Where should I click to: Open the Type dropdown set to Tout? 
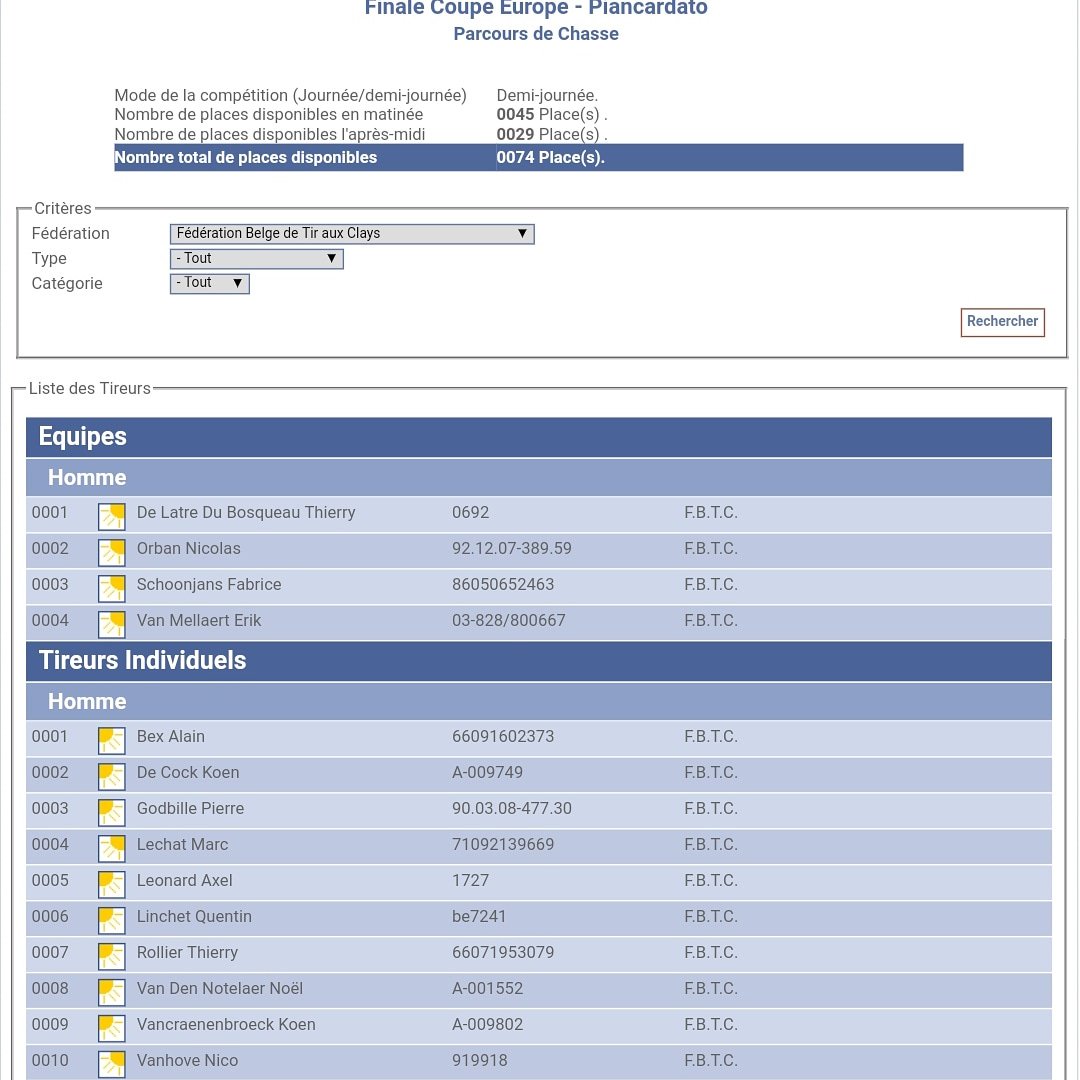256,258
